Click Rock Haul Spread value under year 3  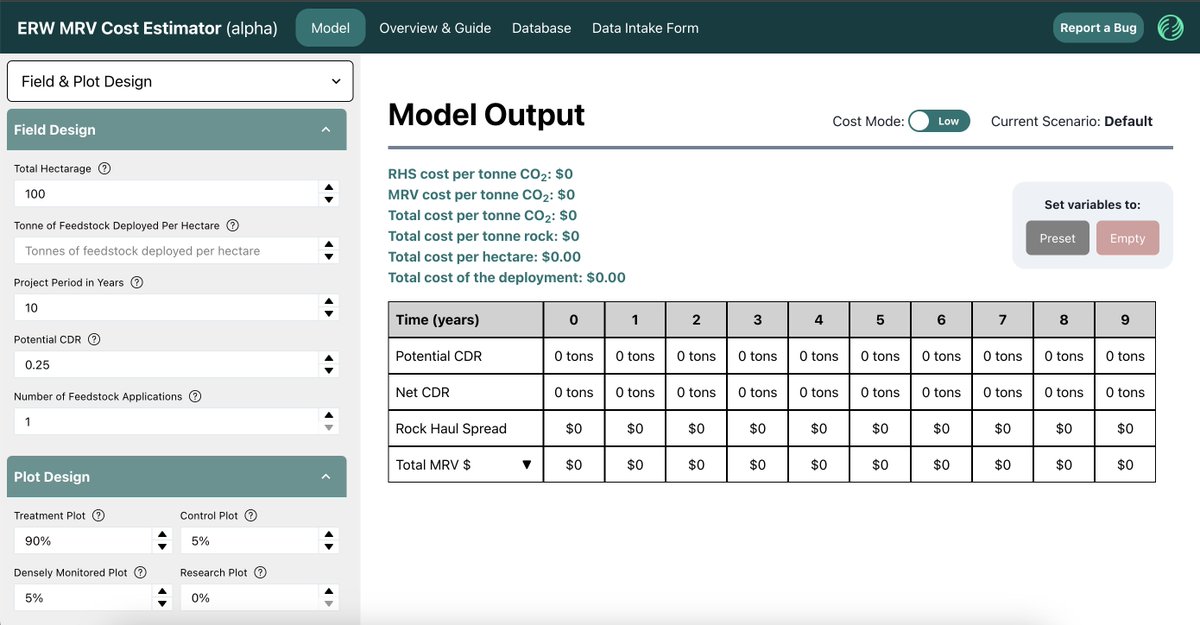(x=758, y=428)
